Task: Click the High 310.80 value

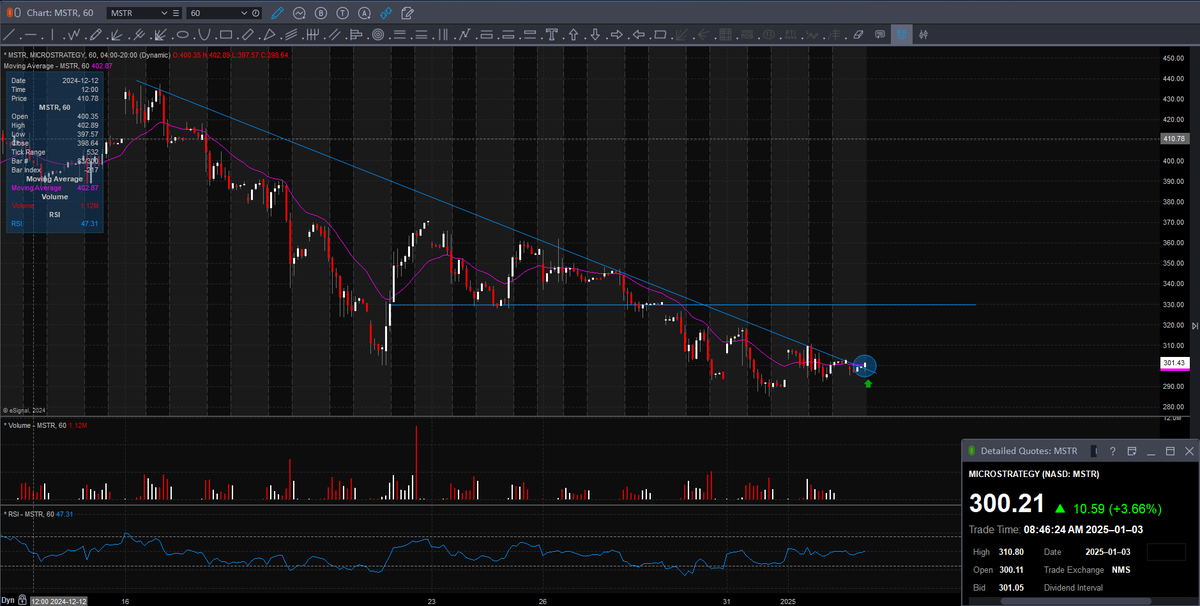Action: point(1011,552)
